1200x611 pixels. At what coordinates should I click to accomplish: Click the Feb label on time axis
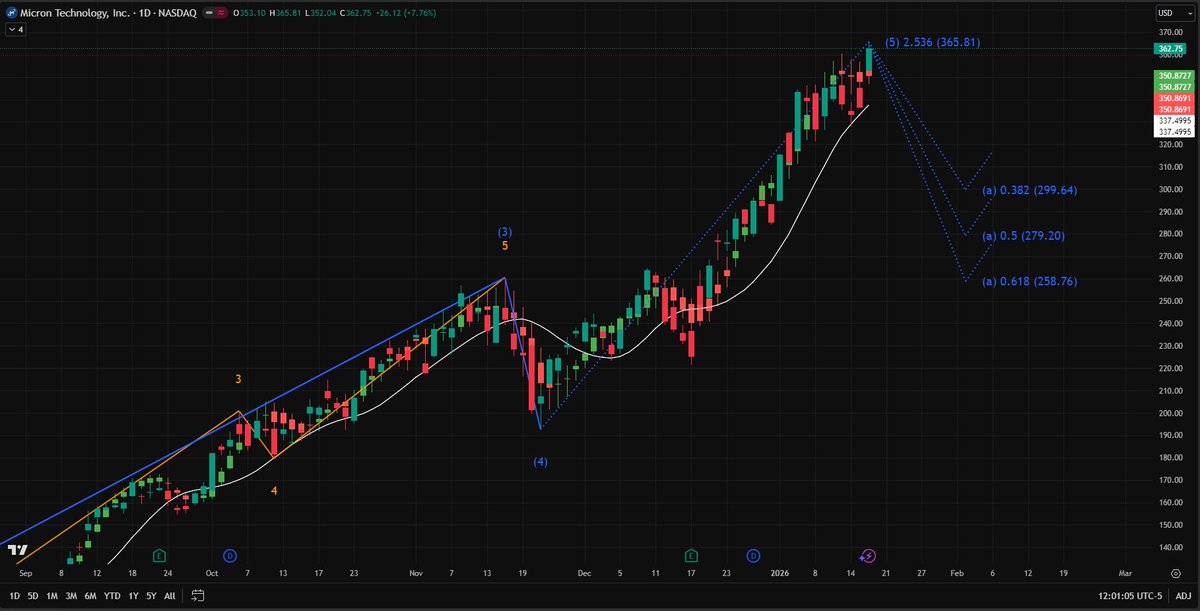959,574
